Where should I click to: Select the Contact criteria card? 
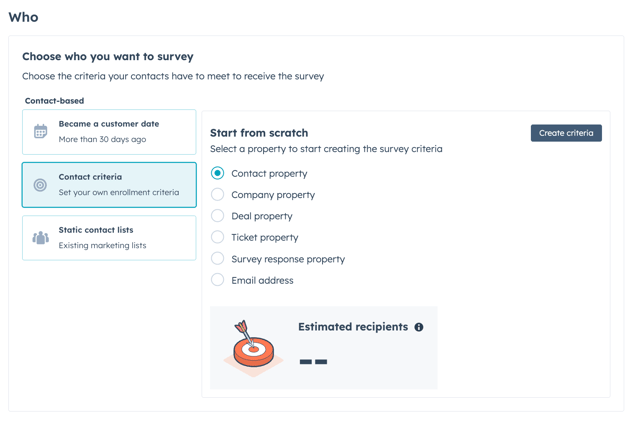(109, 185)
